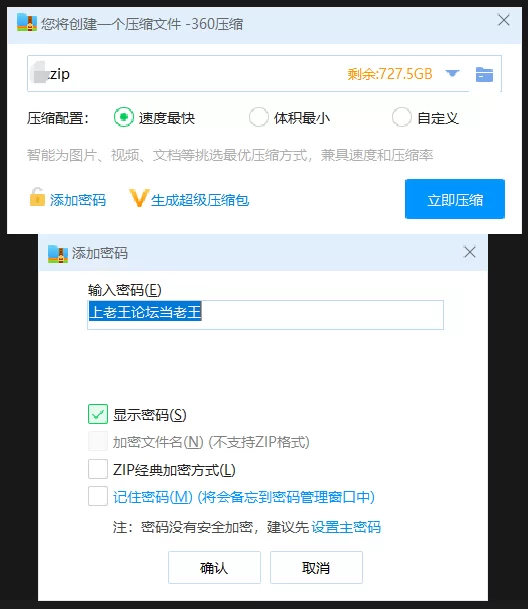The height and width of the screenshot is (609, 528).
Task: Close the 360压缩 create archive window
Action: click(x=504, y=20)
